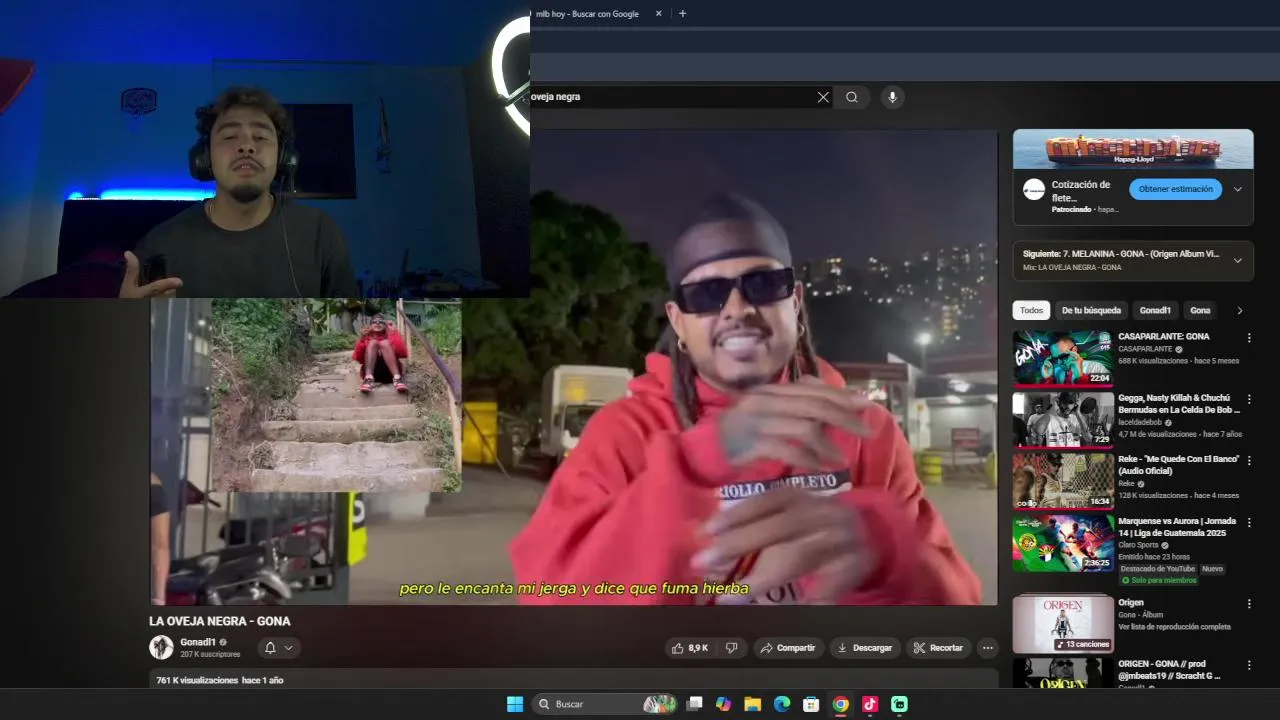Open File Explorer from the taskbar
The height and width of the screenshot is (720, 1280).
[753, 704]
